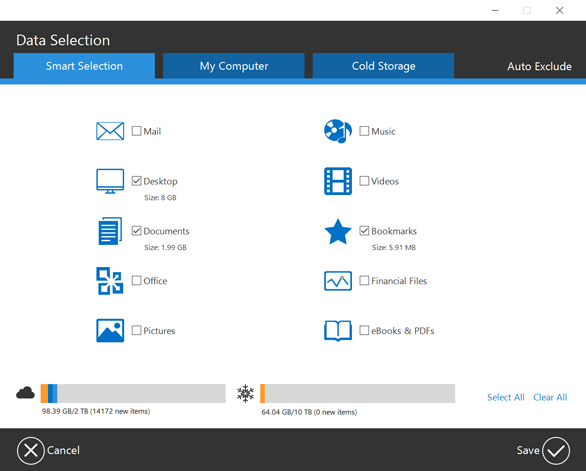
Task: Click the Select All link
Action: [x=506, y=397]
